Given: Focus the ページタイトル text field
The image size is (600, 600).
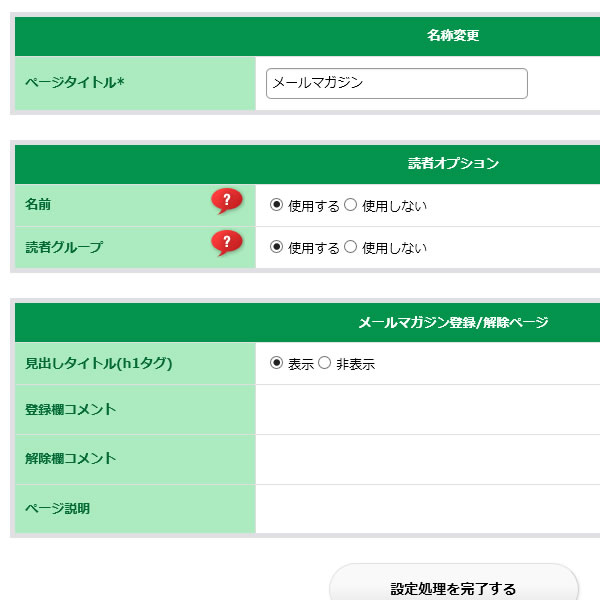Looking at the screenshot, I should tap(397, 83).
